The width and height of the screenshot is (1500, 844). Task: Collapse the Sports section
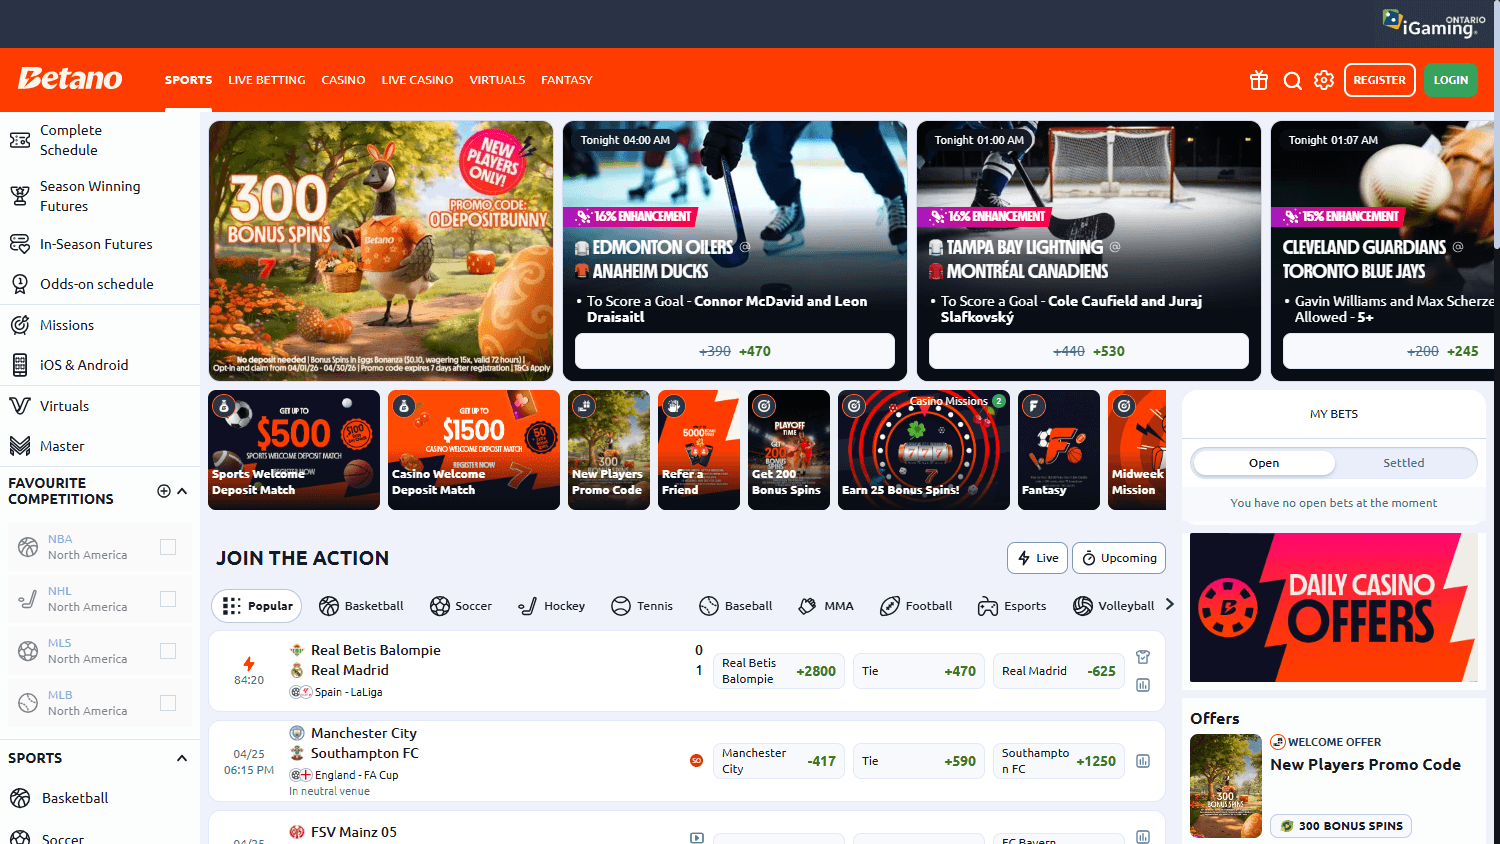(181, 757)
